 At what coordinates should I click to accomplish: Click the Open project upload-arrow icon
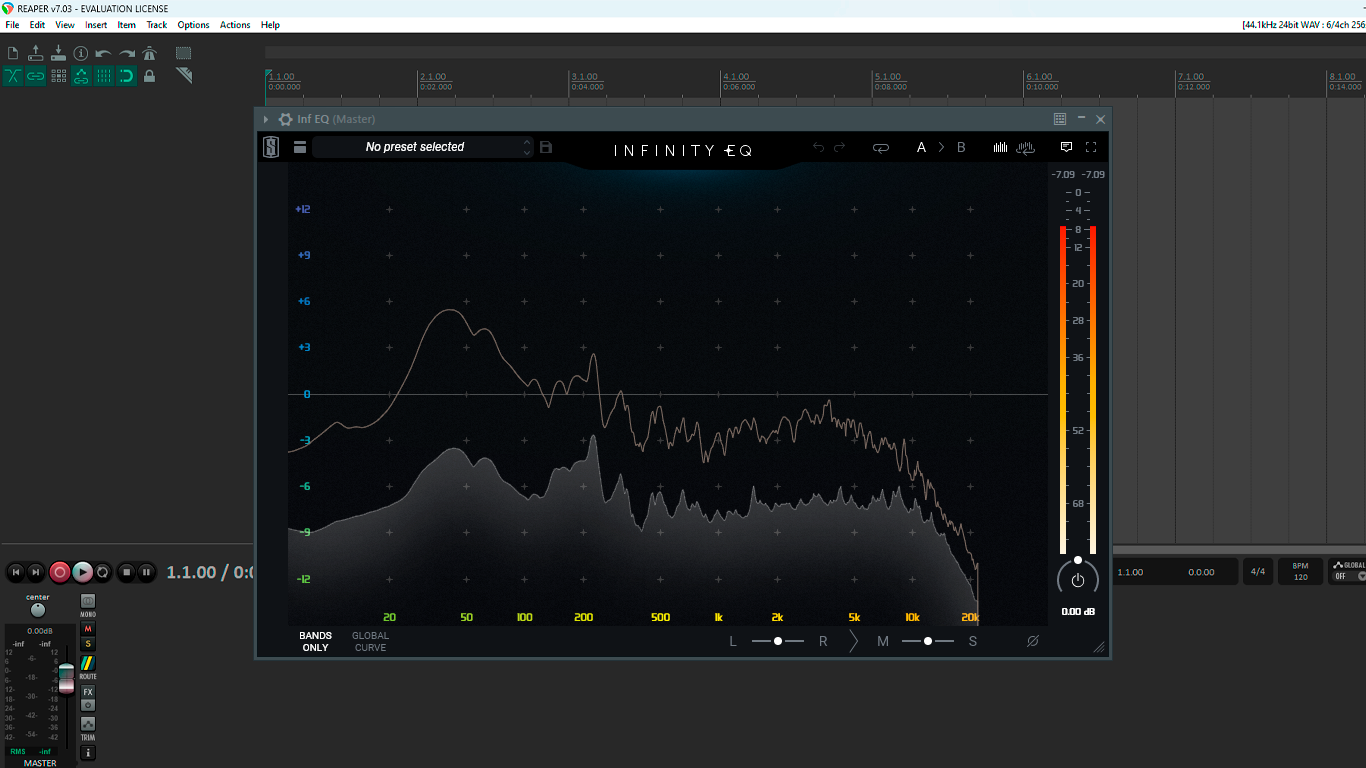point(36,53)
